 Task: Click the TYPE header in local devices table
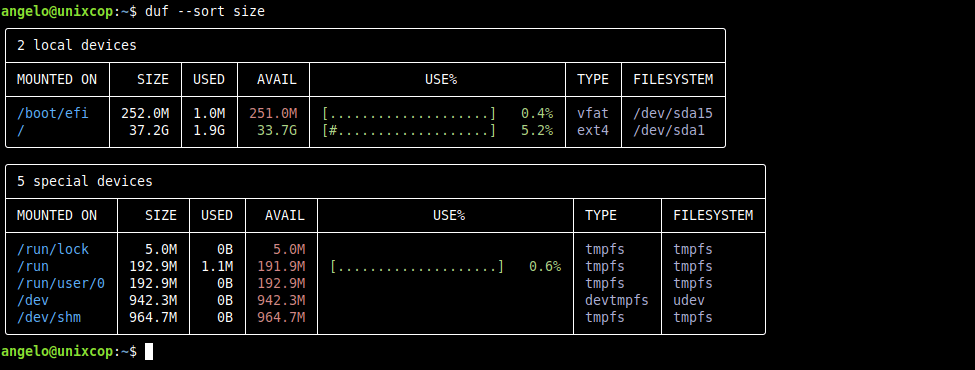[x=593, y=80]
